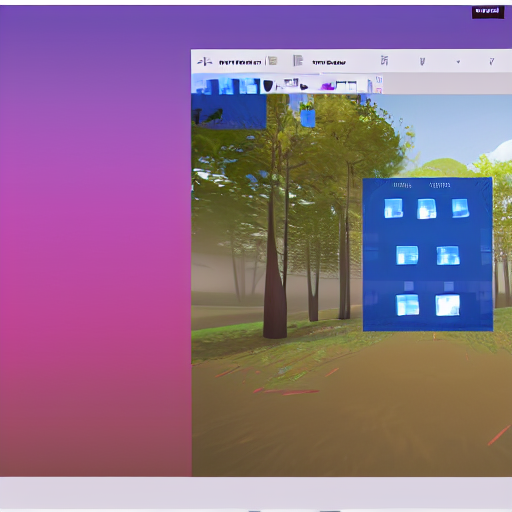Click the document icon before second toolbar label

(x=298, y=61)
